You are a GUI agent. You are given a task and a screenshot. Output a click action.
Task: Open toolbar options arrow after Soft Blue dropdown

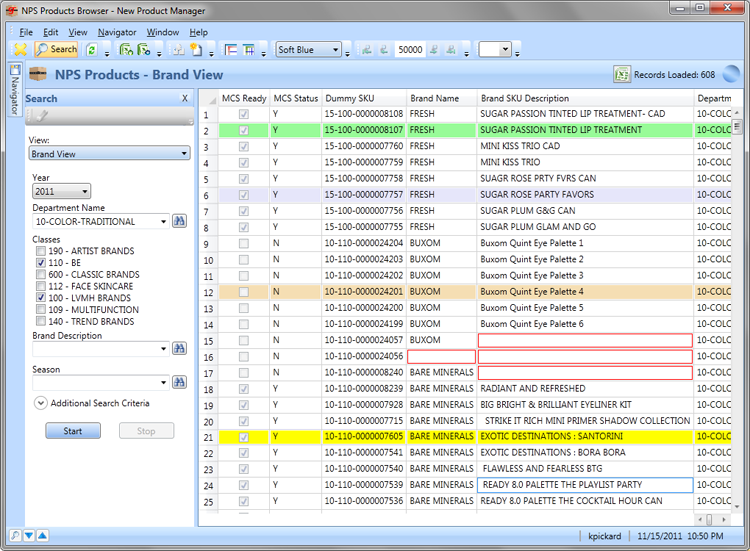coord(348,53)
